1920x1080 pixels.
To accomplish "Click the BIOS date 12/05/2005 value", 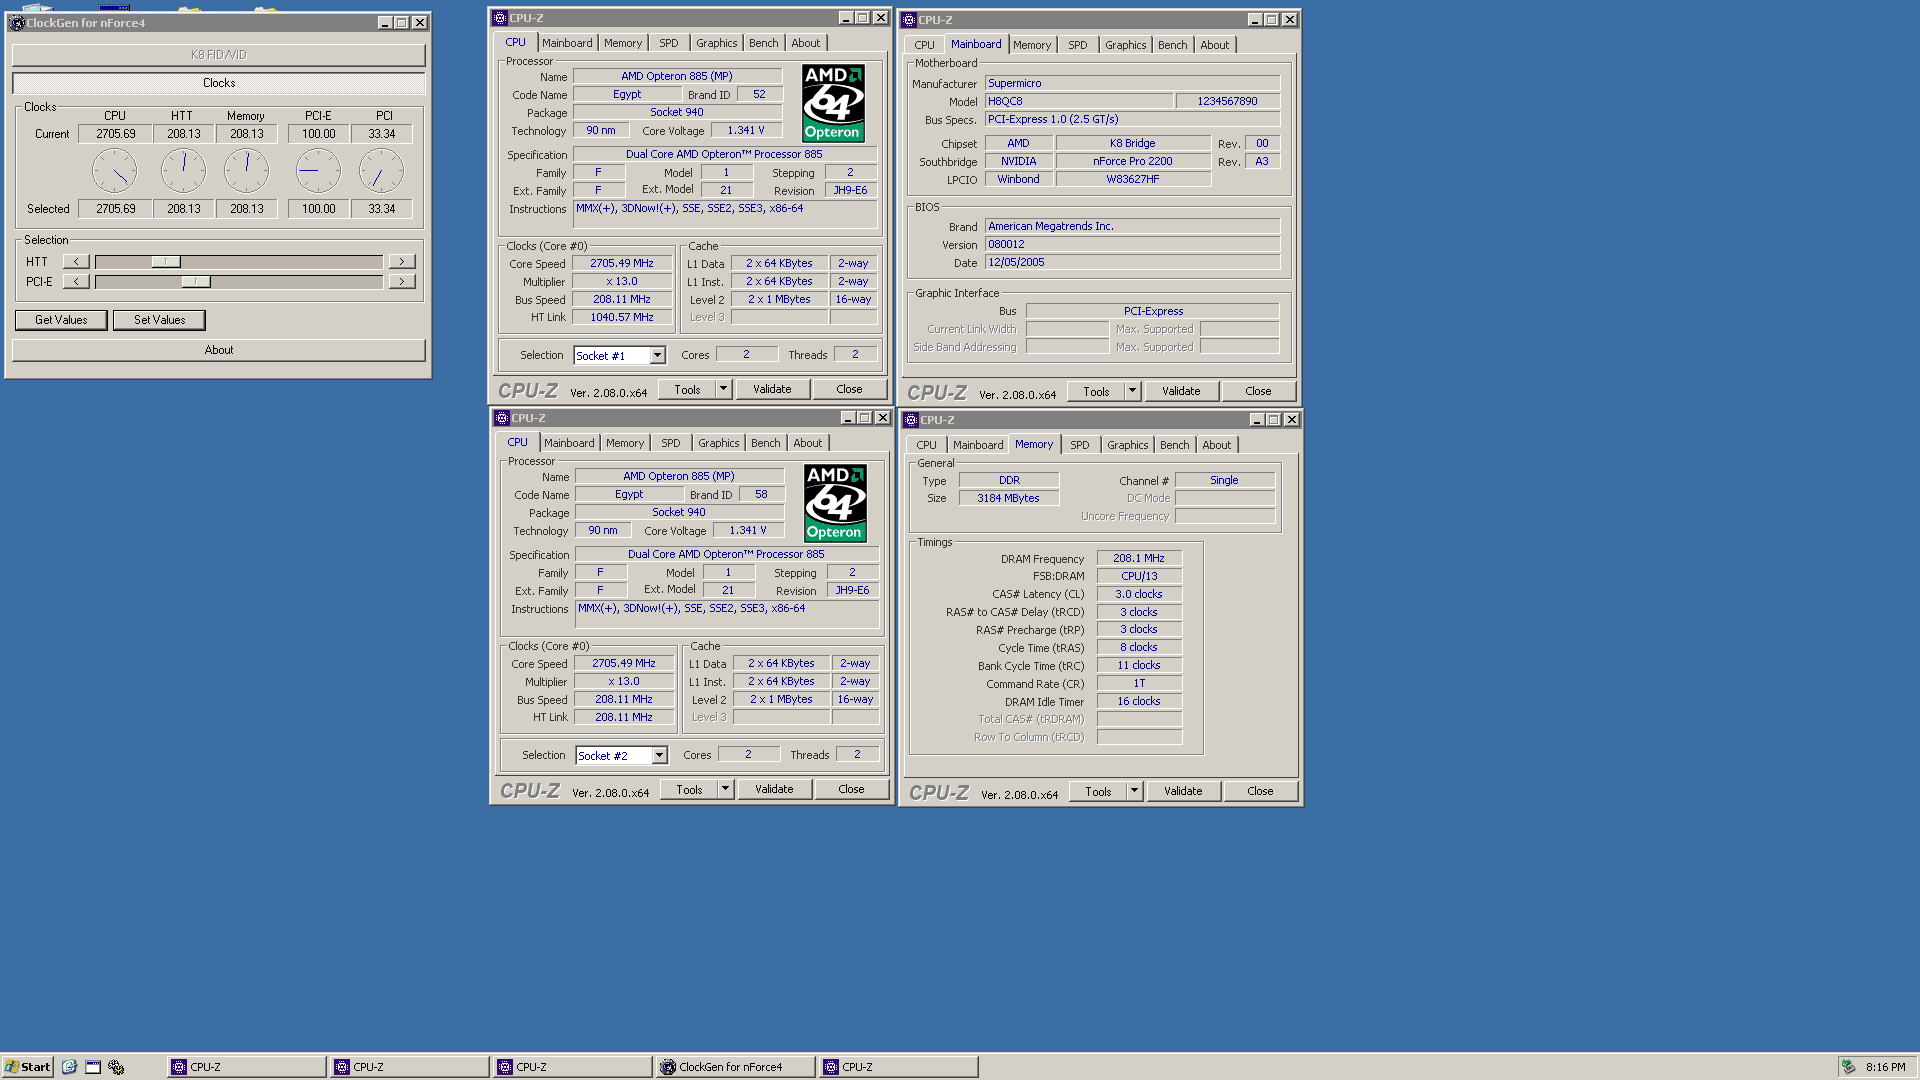I will [1132, 263].
